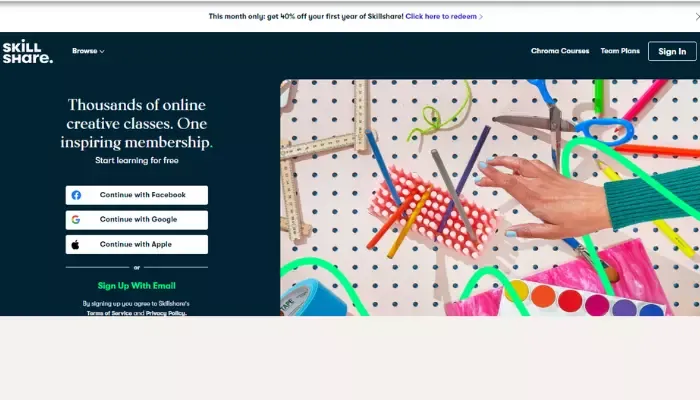This screenshot has width=700, height=400.
Task: Click the Skillshare logo
Action: pos(28,51)
